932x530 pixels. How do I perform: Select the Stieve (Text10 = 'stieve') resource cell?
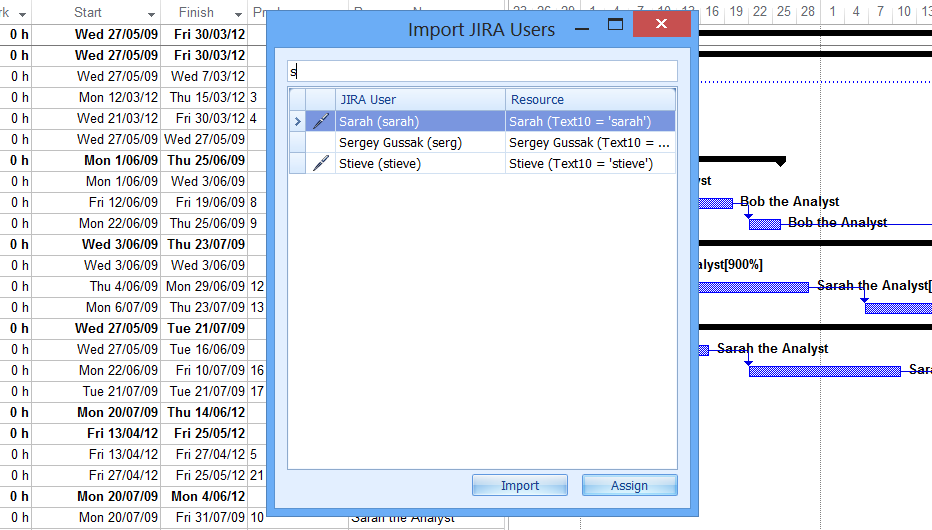(590, 164)
